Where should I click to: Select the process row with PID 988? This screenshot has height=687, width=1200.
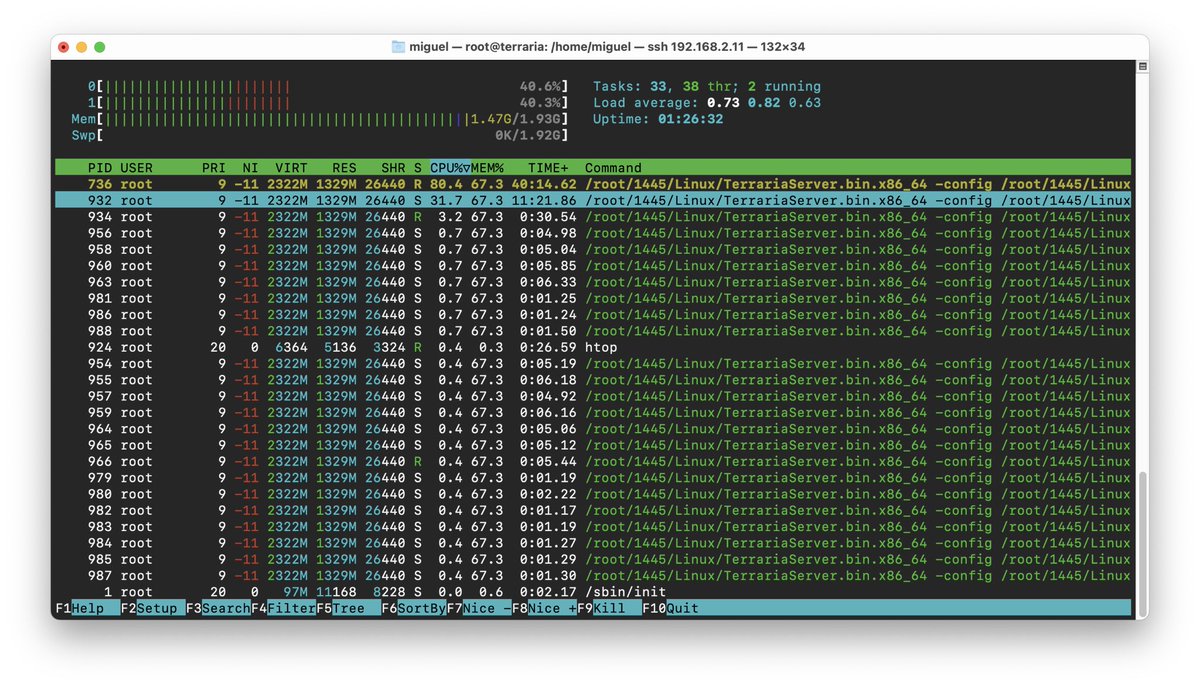click(593, 331)
